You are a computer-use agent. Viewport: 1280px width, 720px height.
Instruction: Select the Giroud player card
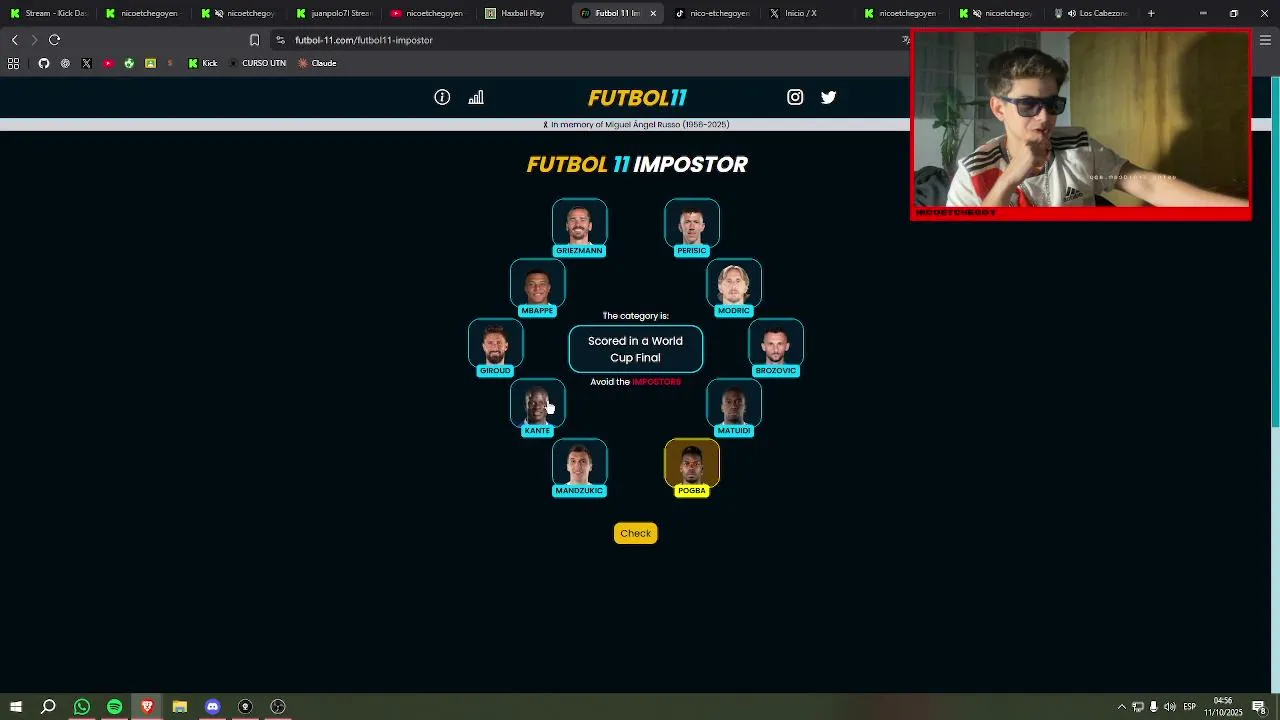coord(495,347)
